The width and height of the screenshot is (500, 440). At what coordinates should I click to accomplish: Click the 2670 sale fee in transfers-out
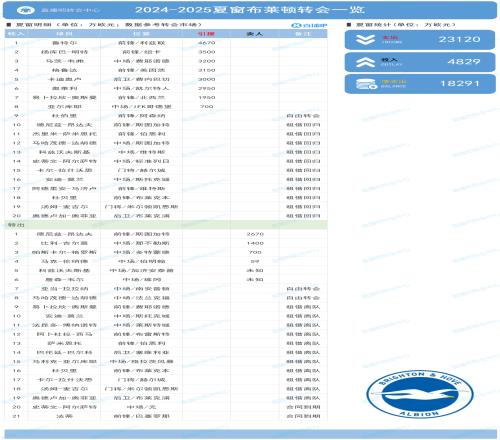(255, 234)
